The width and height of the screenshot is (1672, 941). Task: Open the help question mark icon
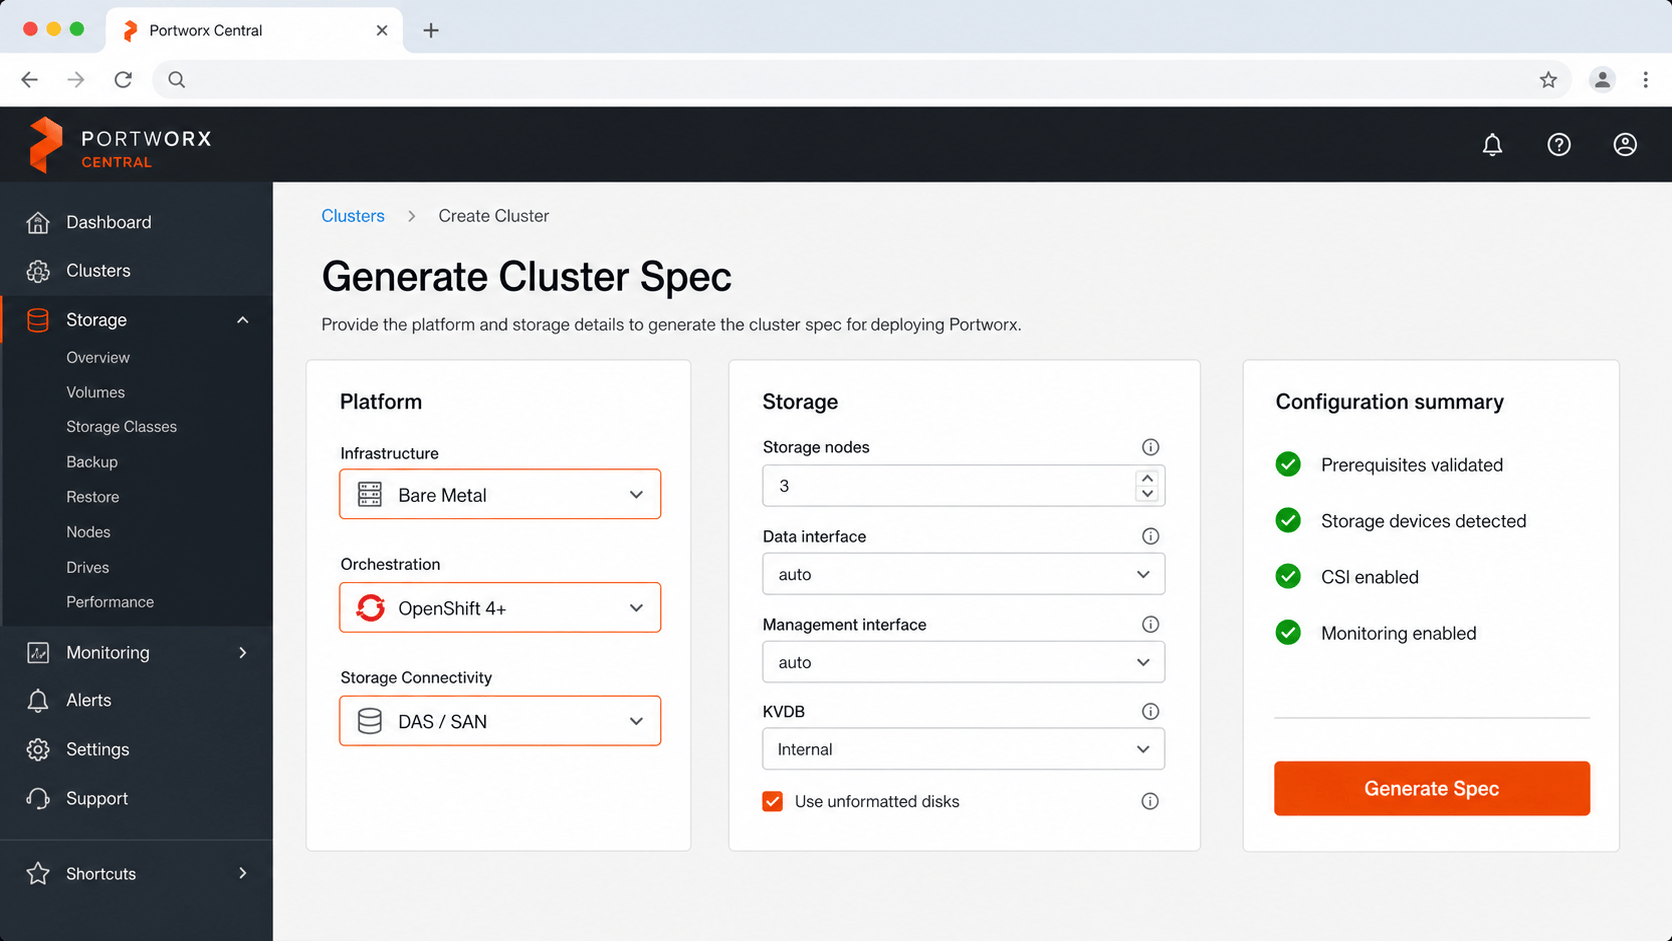[1559, 145]
